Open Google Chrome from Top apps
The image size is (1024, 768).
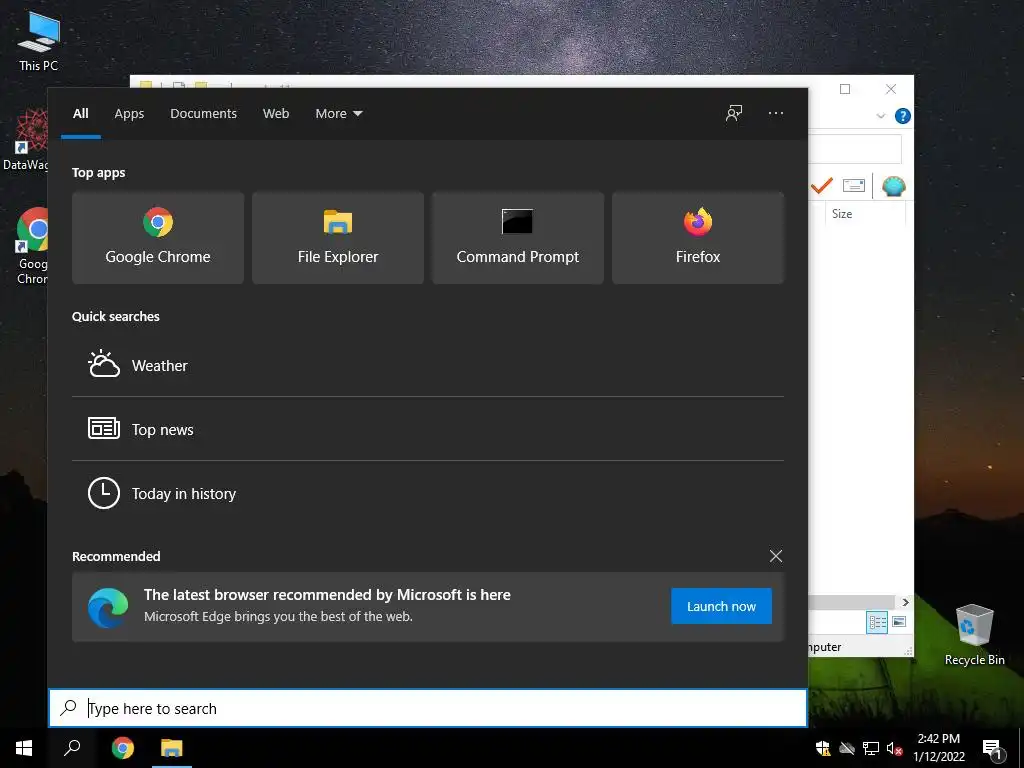157,238
